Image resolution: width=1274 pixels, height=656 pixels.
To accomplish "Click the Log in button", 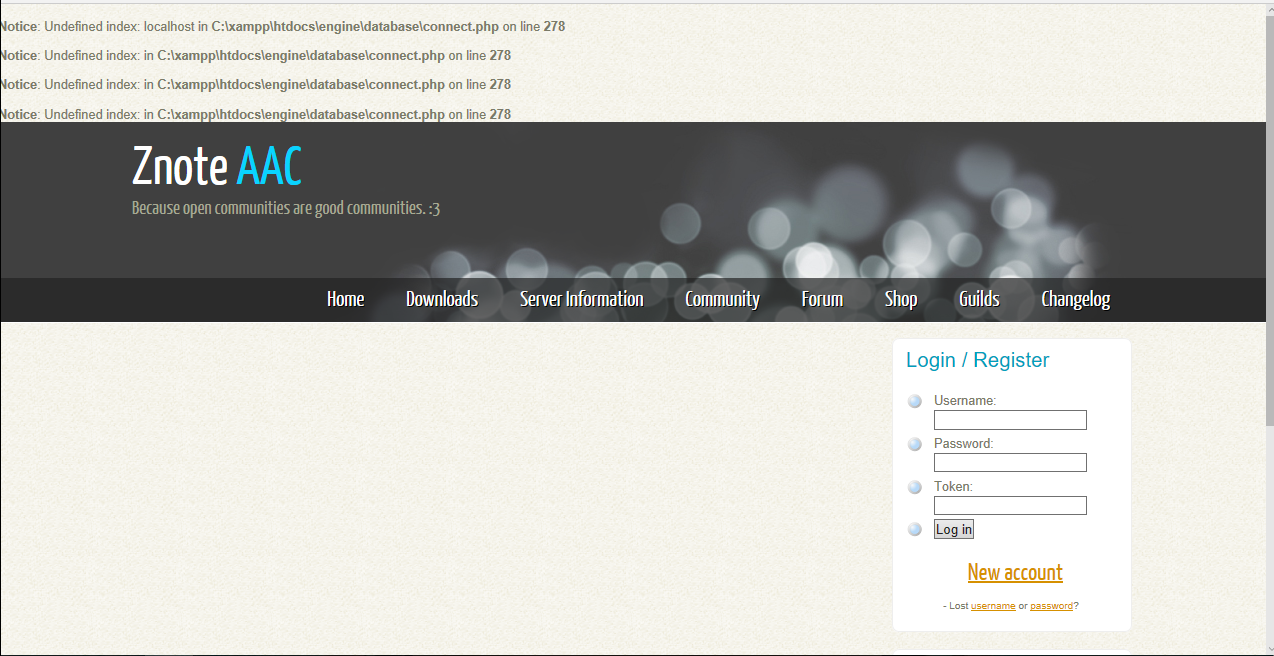I will 954,529.
